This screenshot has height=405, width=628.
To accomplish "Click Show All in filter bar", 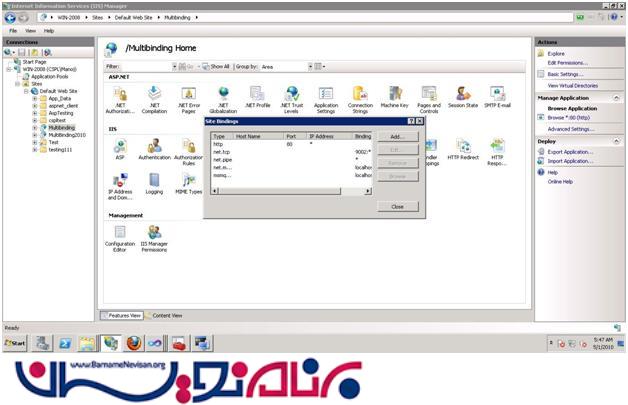I will click(x=216, y=67).
